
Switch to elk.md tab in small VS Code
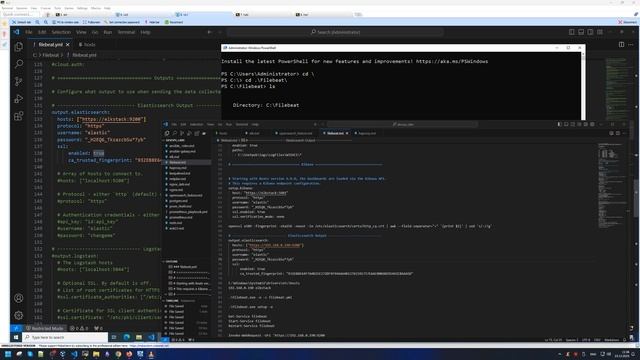(x=253, y=133)
